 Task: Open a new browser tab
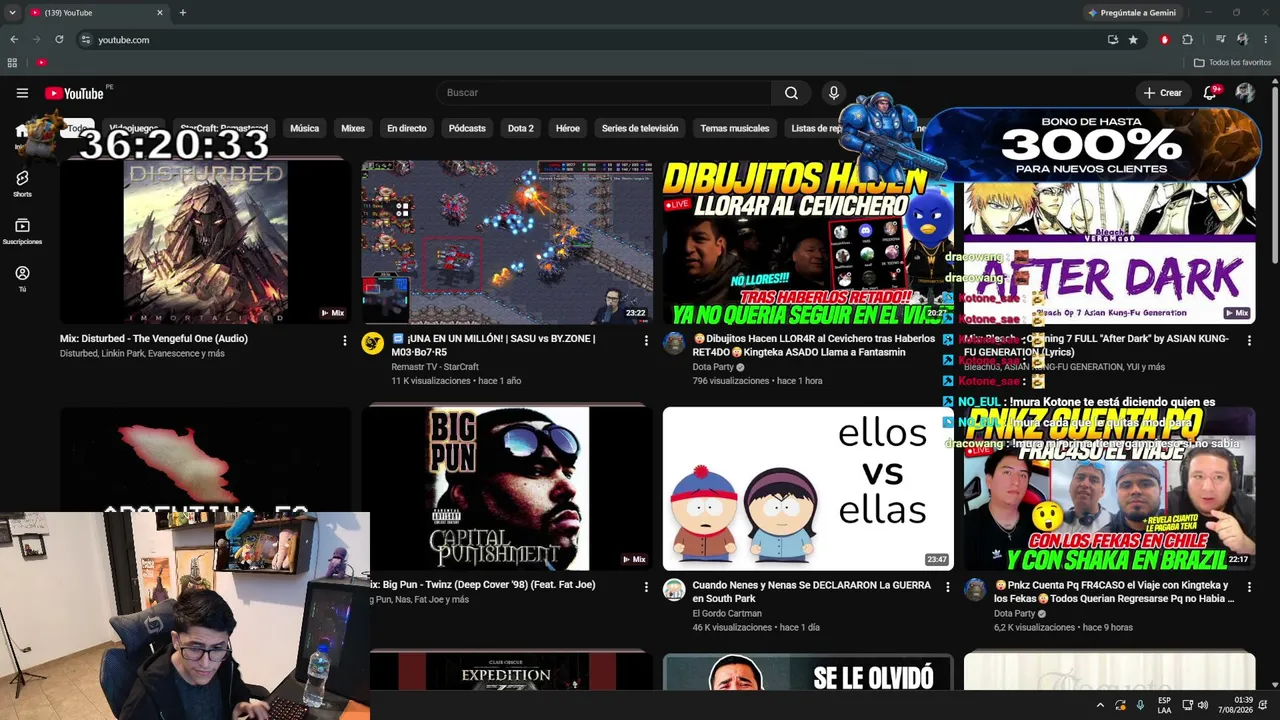pos(182,12)
